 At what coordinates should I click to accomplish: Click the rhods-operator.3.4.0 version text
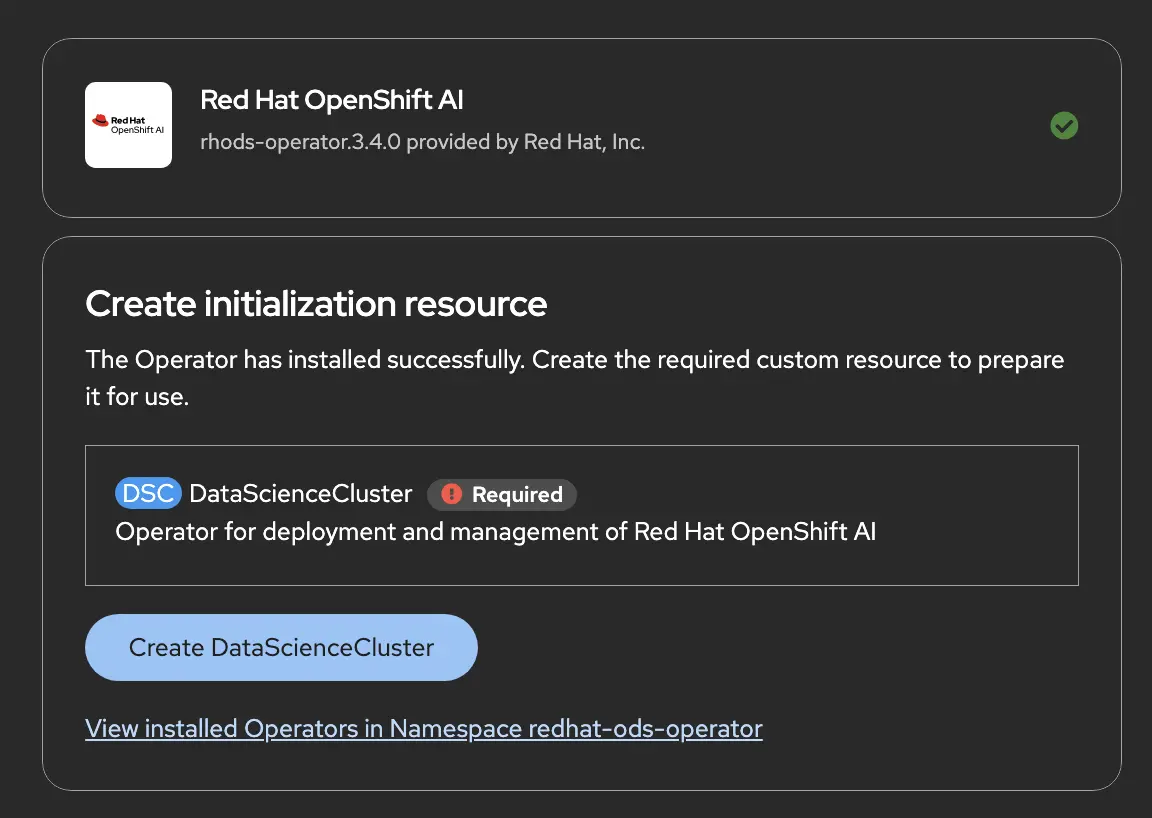(x=422, y=142)
